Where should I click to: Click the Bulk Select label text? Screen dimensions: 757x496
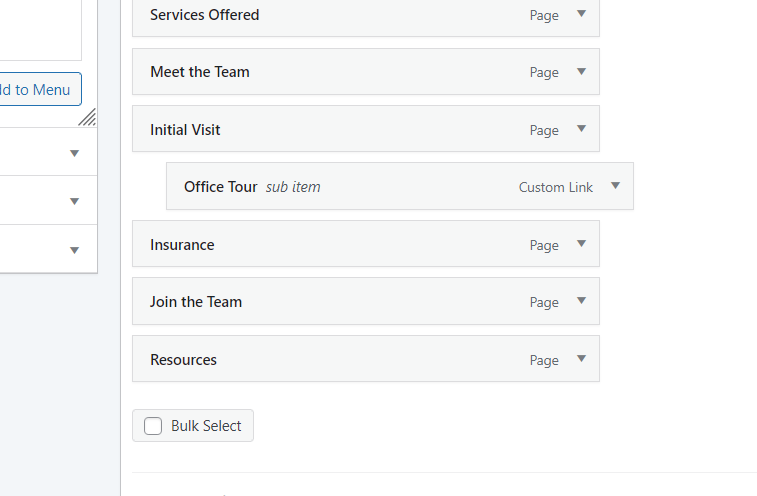coord(206,426)
